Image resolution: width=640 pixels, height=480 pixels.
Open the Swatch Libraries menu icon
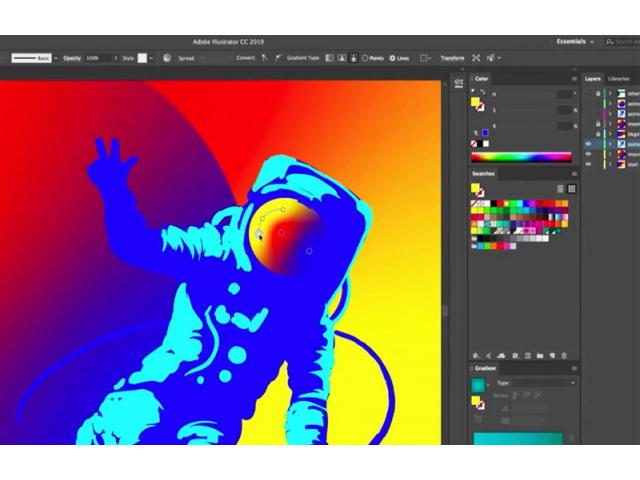476,356
